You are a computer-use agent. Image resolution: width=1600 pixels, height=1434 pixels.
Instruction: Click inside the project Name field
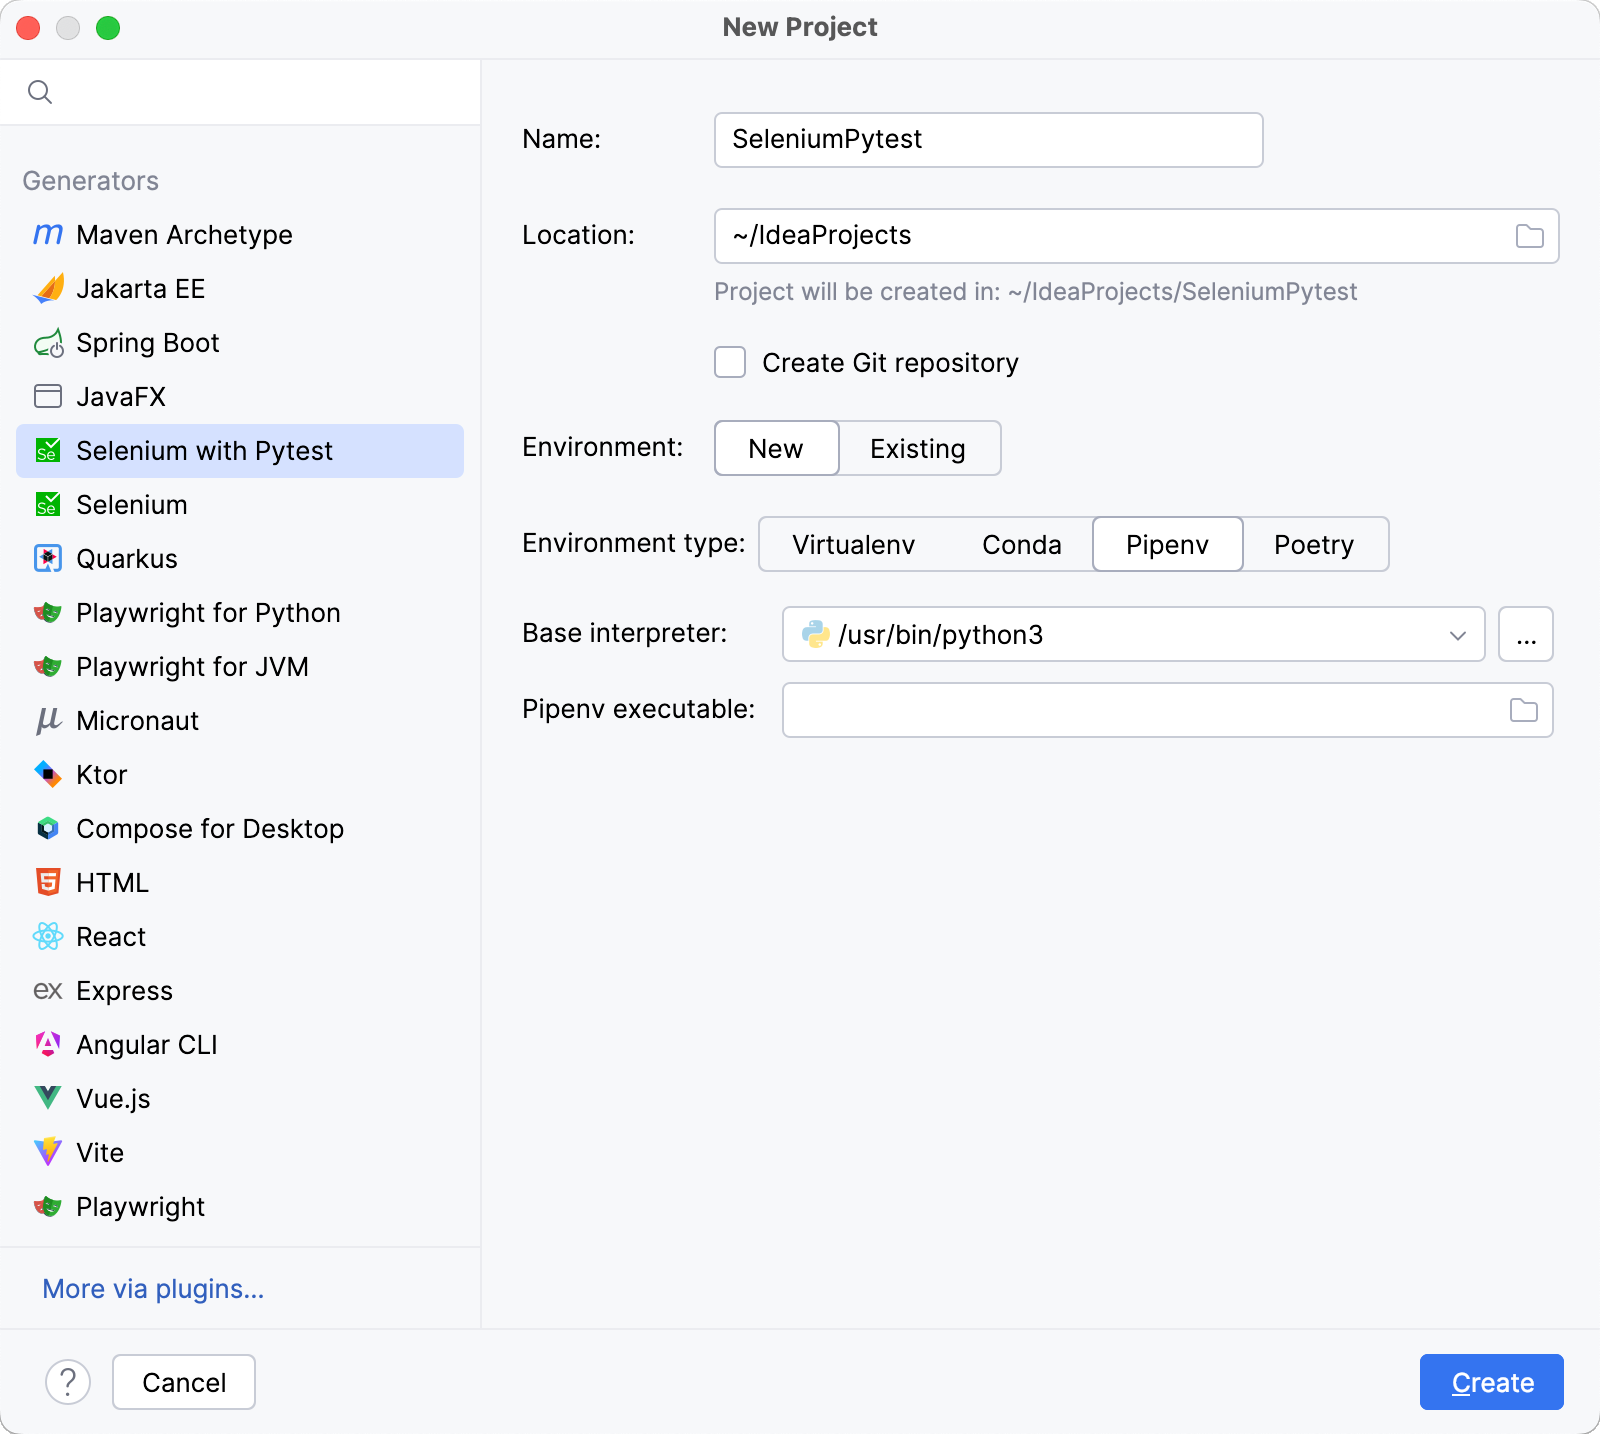(x=988, y=139)
